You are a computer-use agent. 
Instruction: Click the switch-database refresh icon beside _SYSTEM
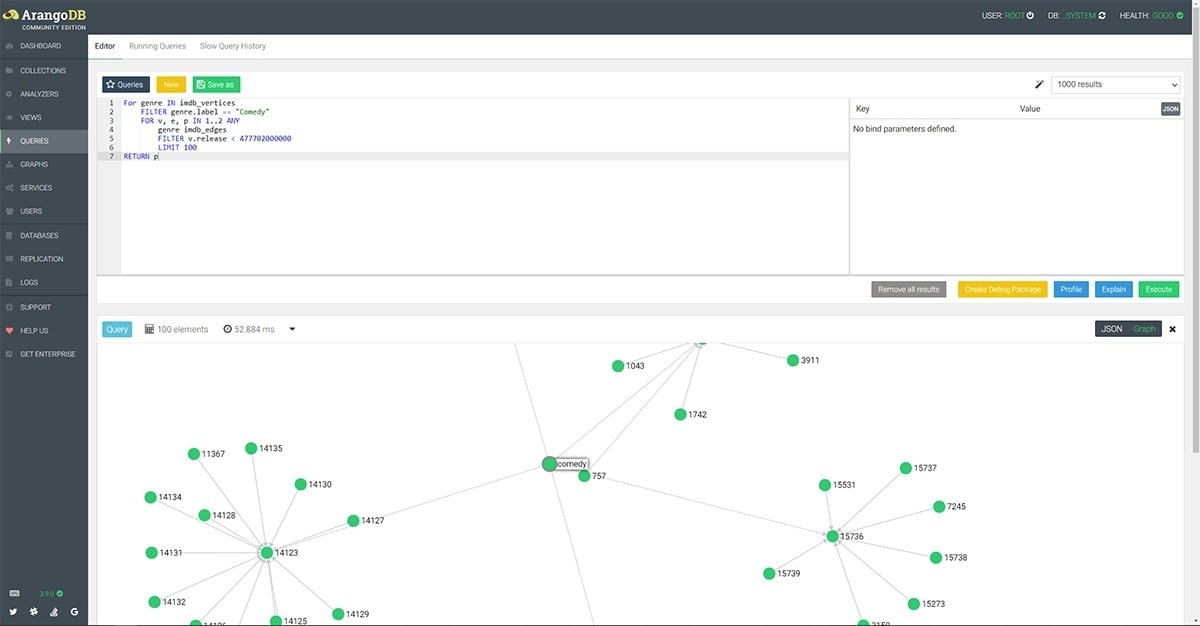point(1103,16)
